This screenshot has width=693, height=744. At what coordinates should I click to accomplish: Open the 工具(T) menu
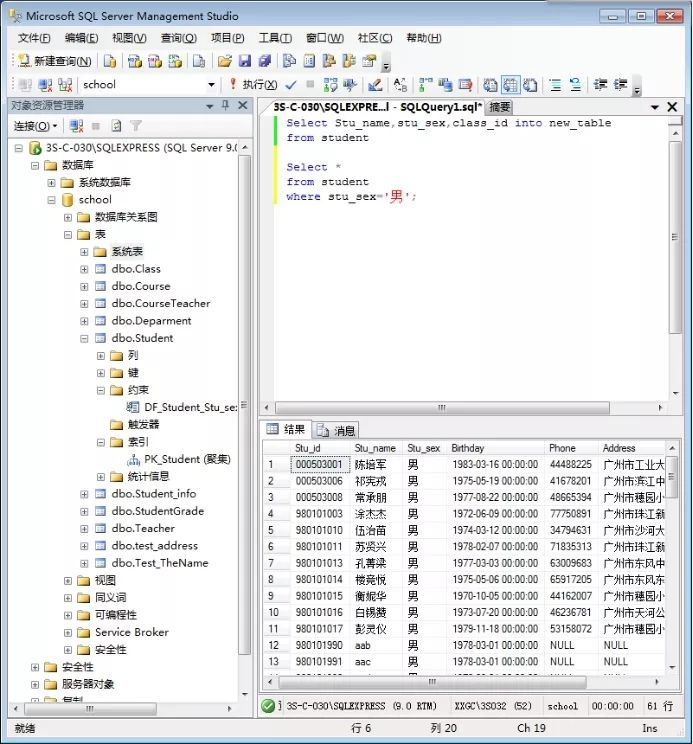click(x=275, y=38)
